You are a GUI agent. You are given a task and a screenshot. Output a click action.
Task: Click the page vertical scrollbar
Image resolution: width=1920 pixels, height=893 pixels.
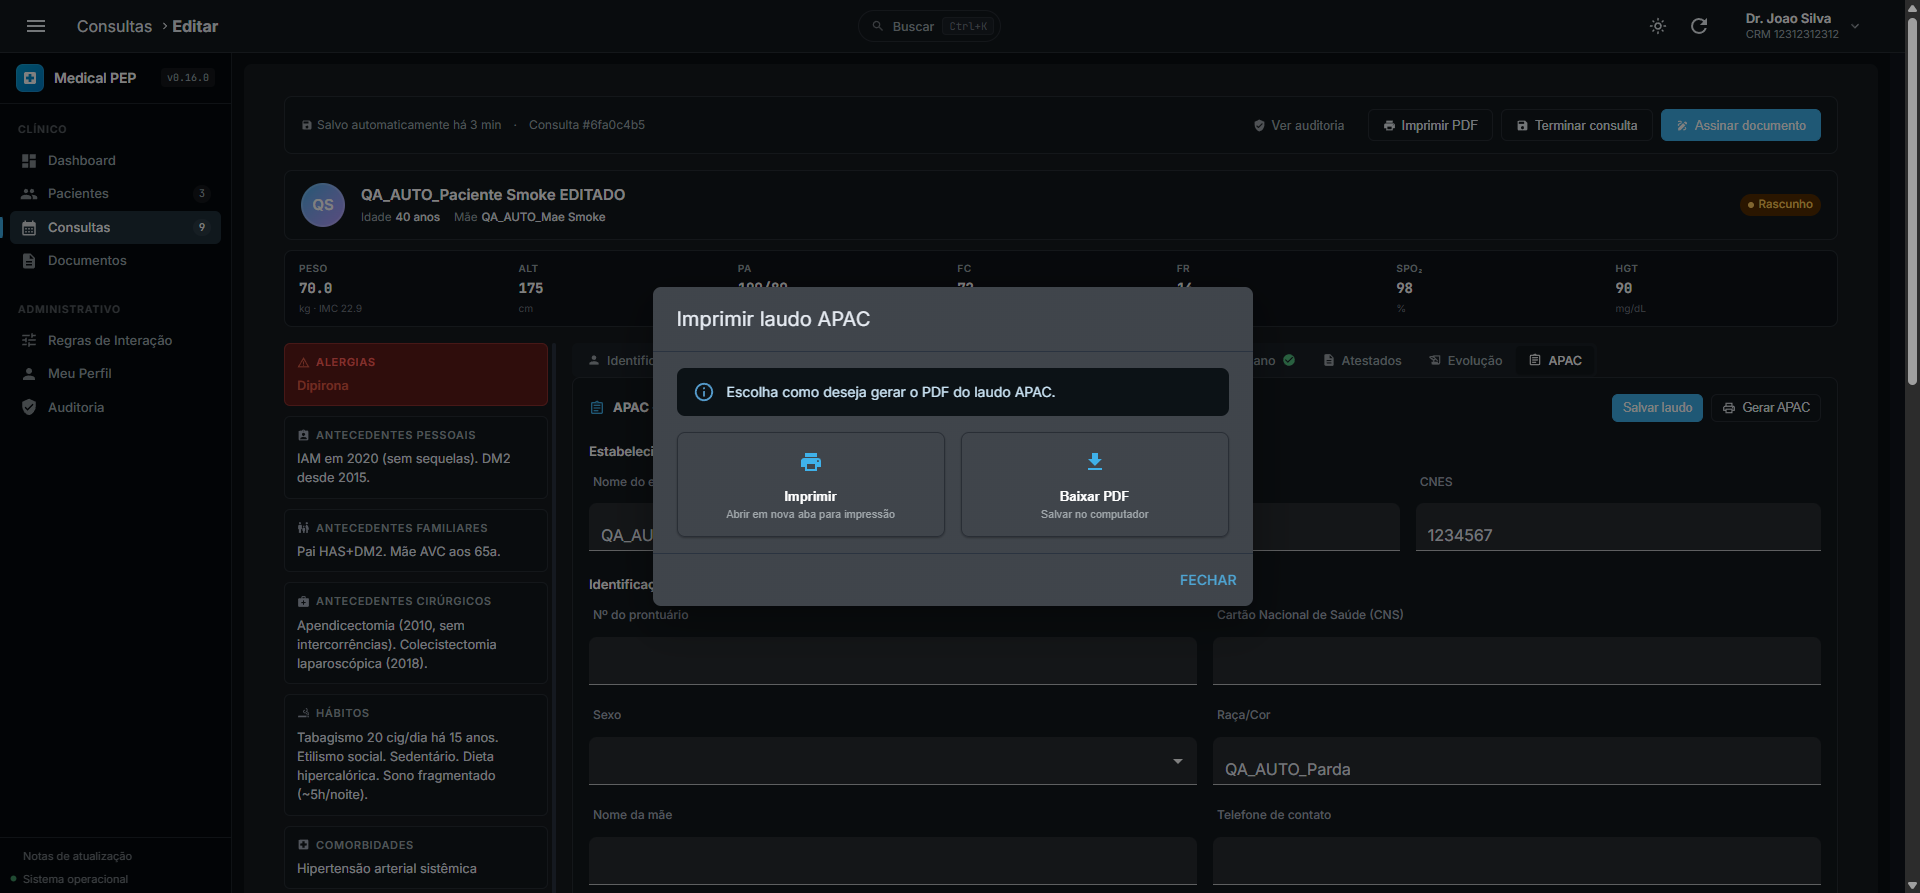[1912, 200]
